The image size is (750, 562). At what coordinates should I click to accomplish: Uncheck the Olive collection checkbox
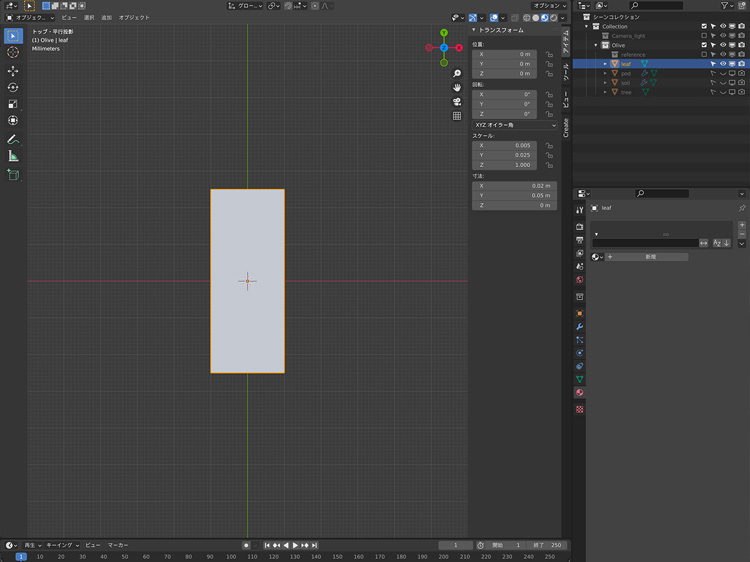[x=704, y=45]
